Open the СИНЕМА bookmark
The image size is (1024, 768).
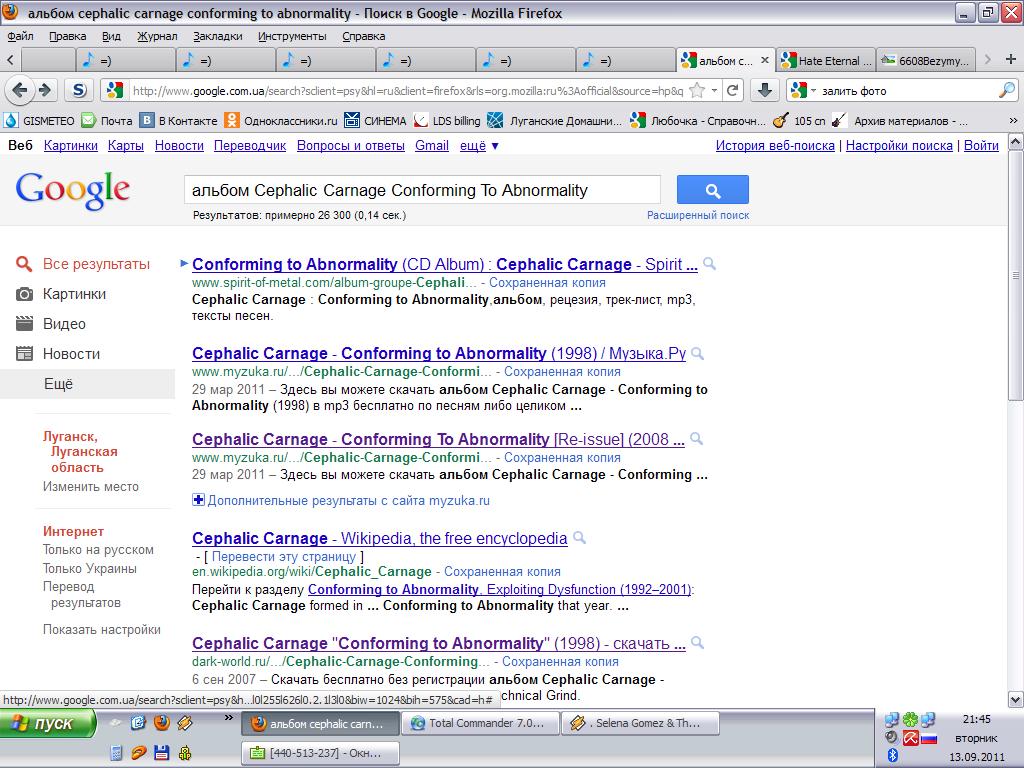376,121
